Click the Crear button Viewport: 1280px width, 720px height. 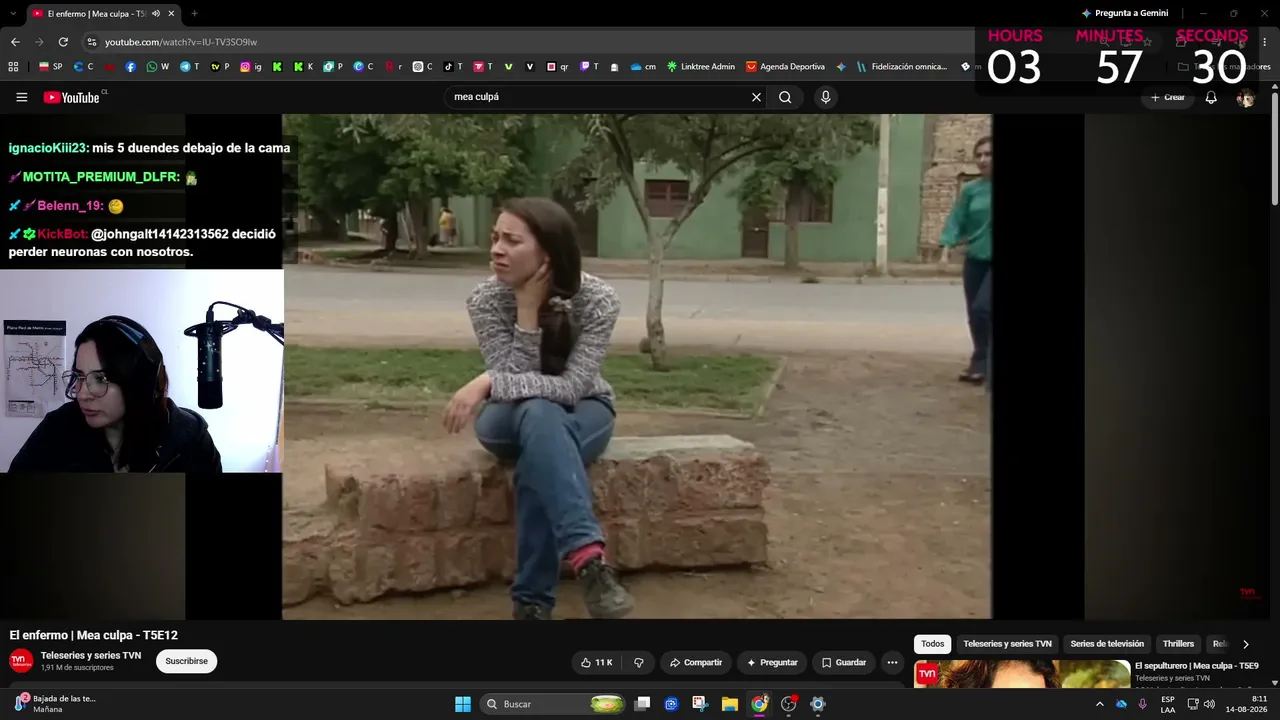pos(1167,97)
